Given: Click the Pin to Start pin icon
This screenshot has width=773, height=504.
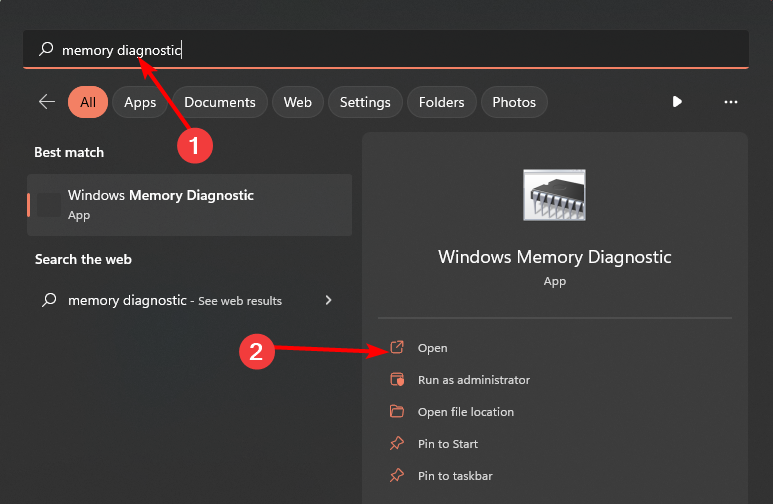Looking at the screenshot, I should (397, 444).
